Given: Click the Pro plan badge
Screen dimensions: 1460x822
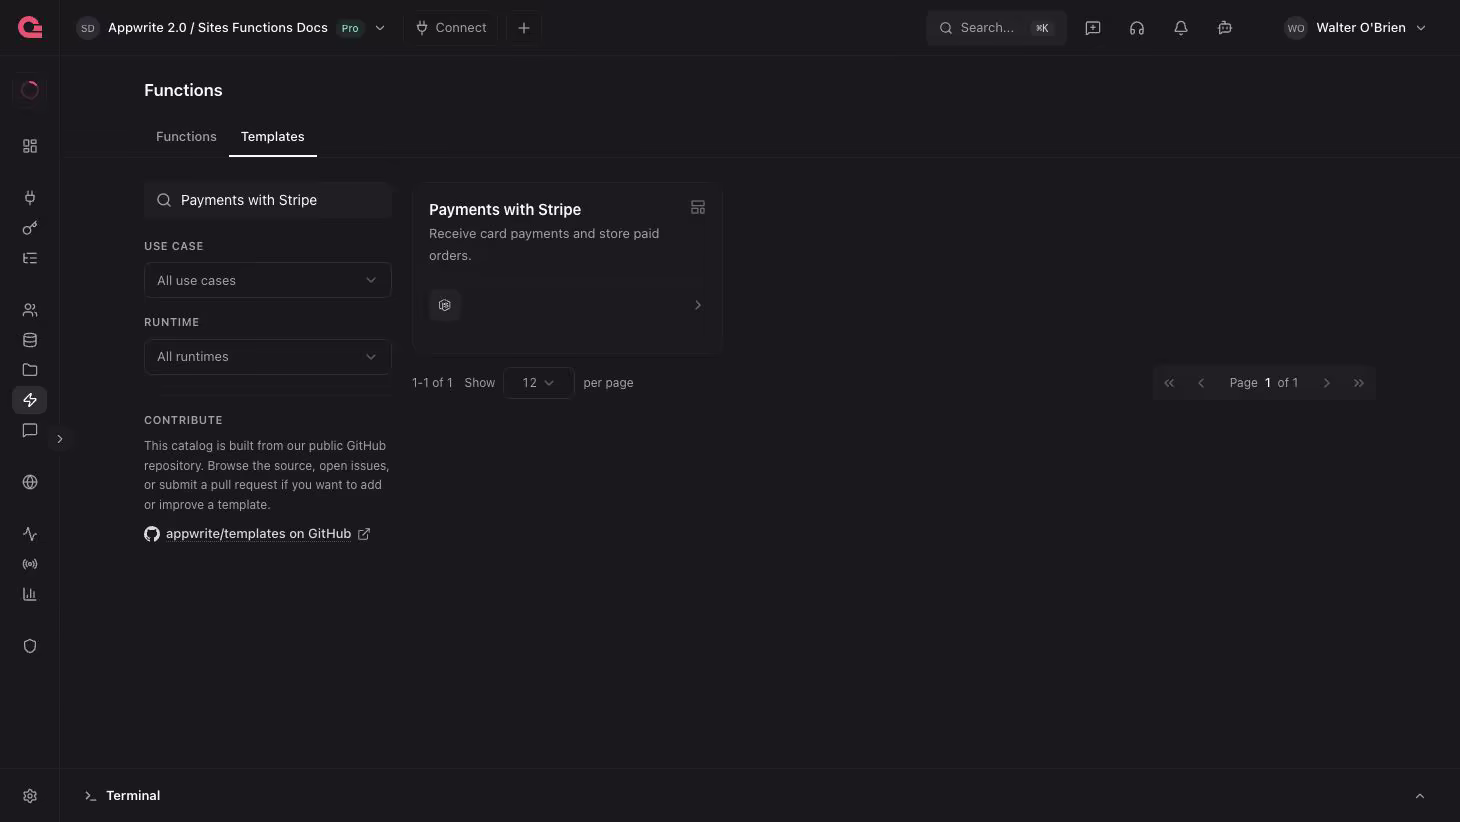Looking at the screenshot, I should pyautogui.click(x=350, y=28).
